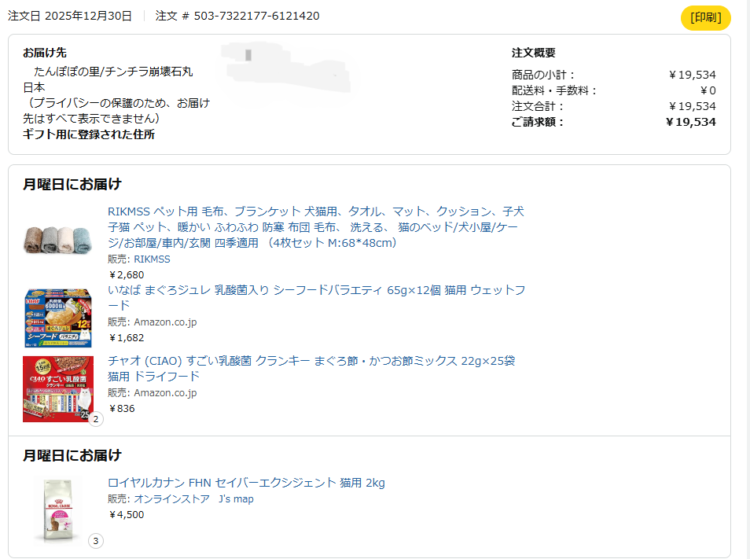Click the ¥4,500 price of Royal Canin

coord(126,515)
